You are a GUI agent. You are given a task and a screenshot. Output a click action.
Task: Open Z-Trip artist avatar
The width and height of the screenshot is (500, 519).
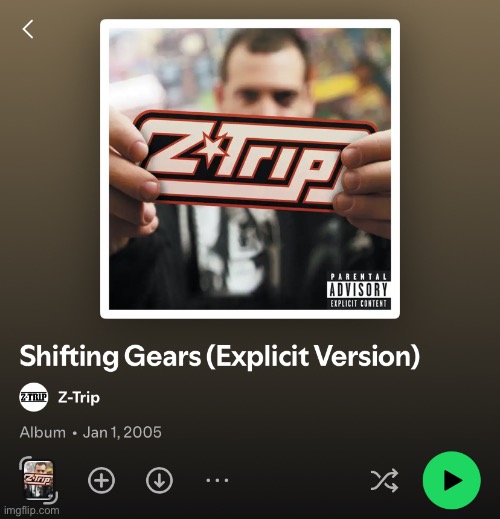(34, 397)
